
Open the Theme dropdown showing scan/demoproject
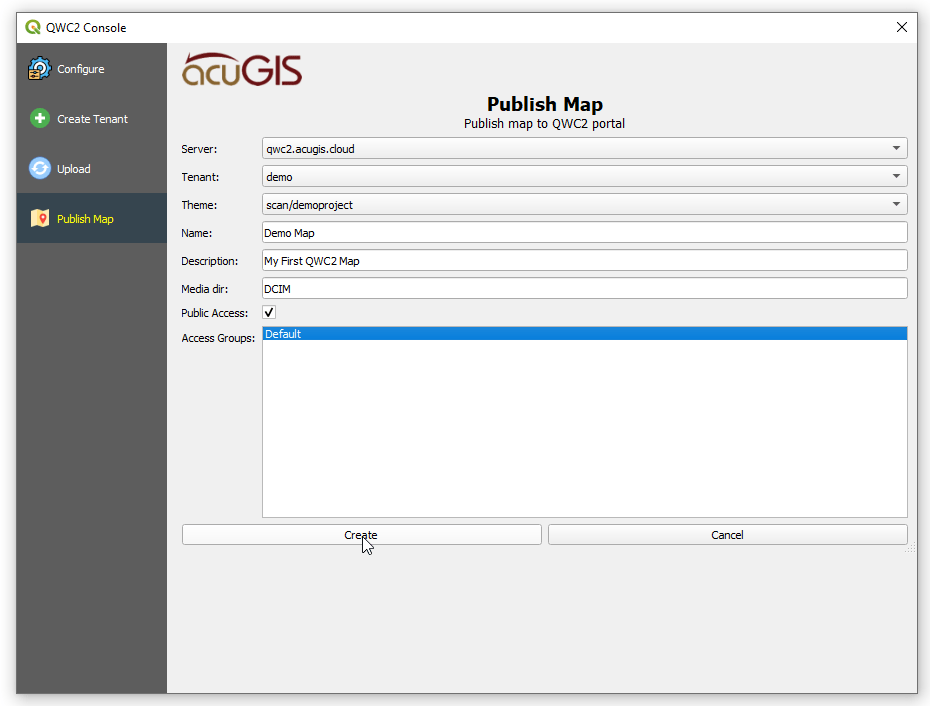click(584, 205)
